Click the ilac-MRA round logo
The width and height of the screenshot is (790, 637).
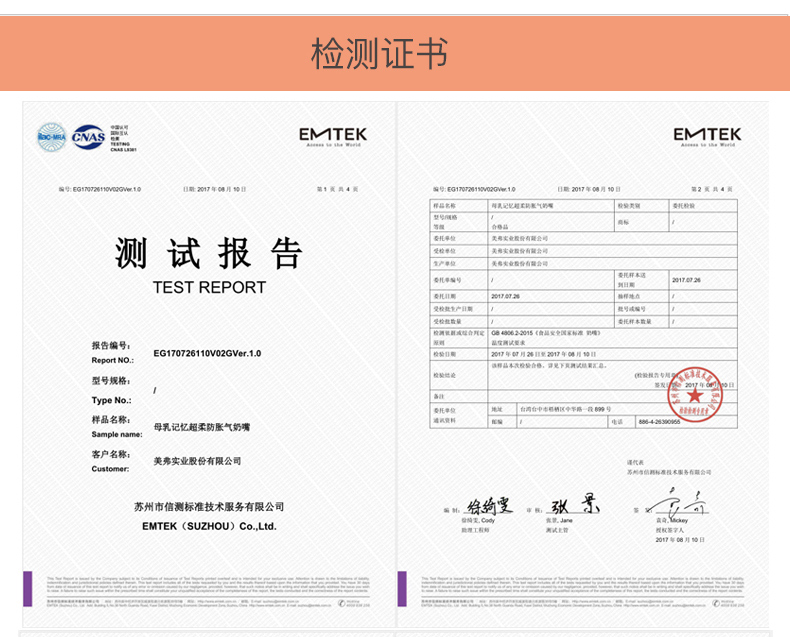[x=51, y=135]
